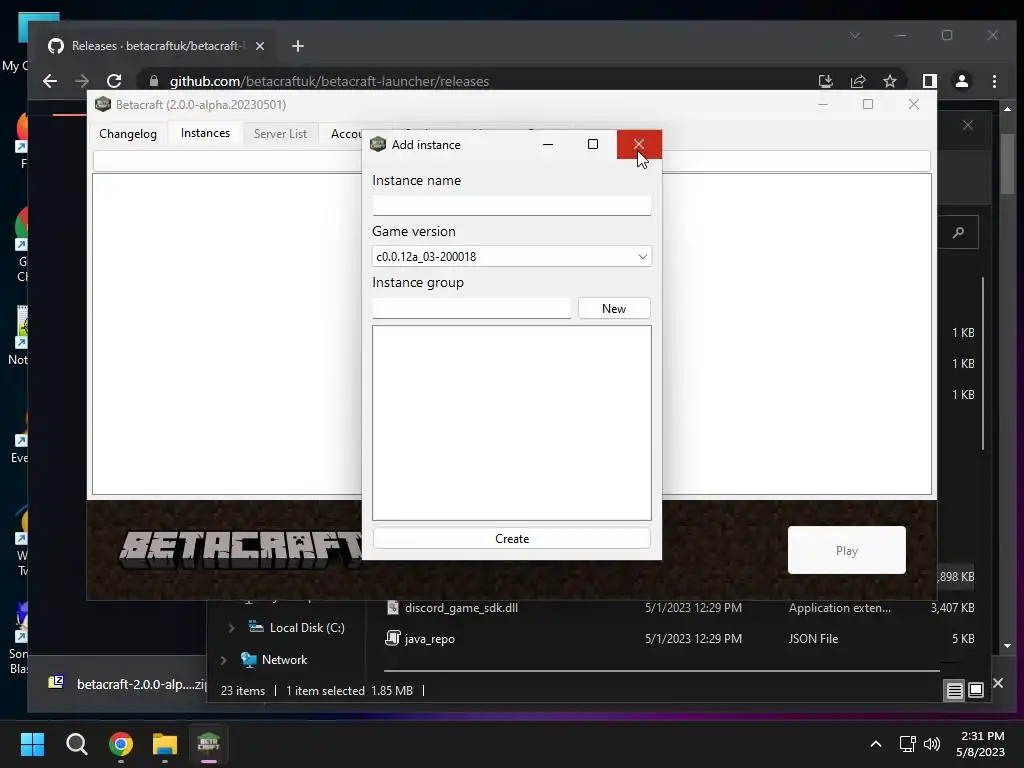
Task: Click the Betacraft taskbar icon
Action: [x=208, y=744]
